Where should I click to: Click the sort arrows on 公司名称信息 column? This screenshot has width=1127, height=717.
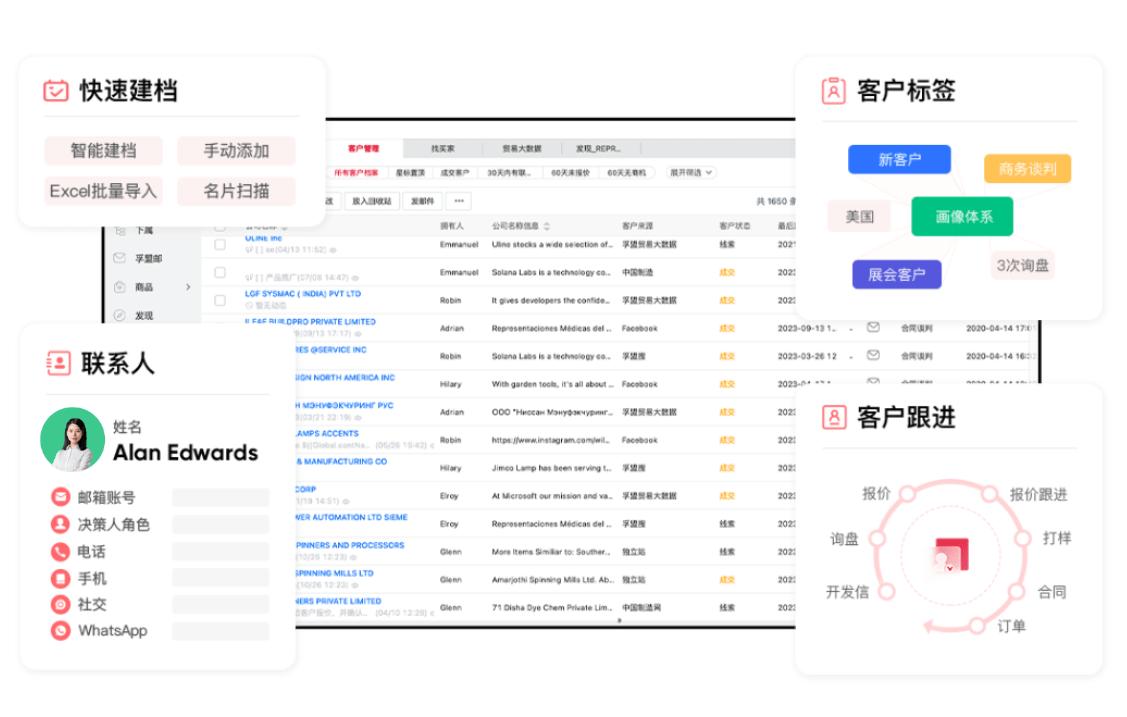(549, 224)
